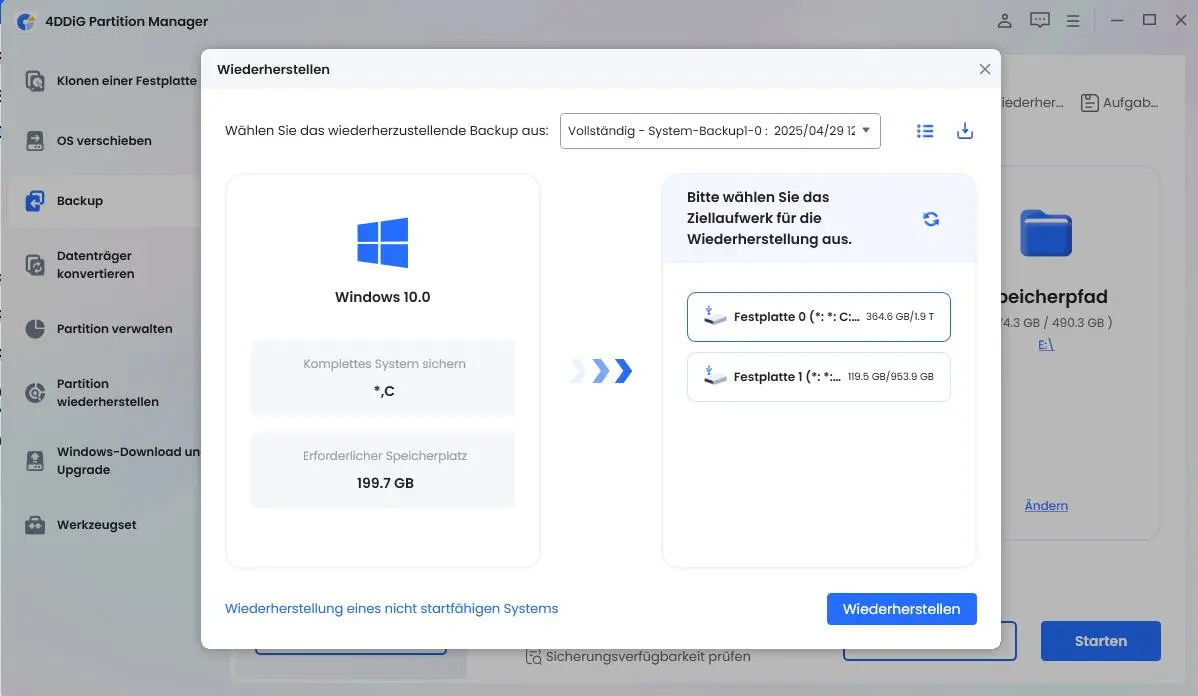
Task: Click the Klonen einer Festplatte icon
Action: click(x=35, y=81)
